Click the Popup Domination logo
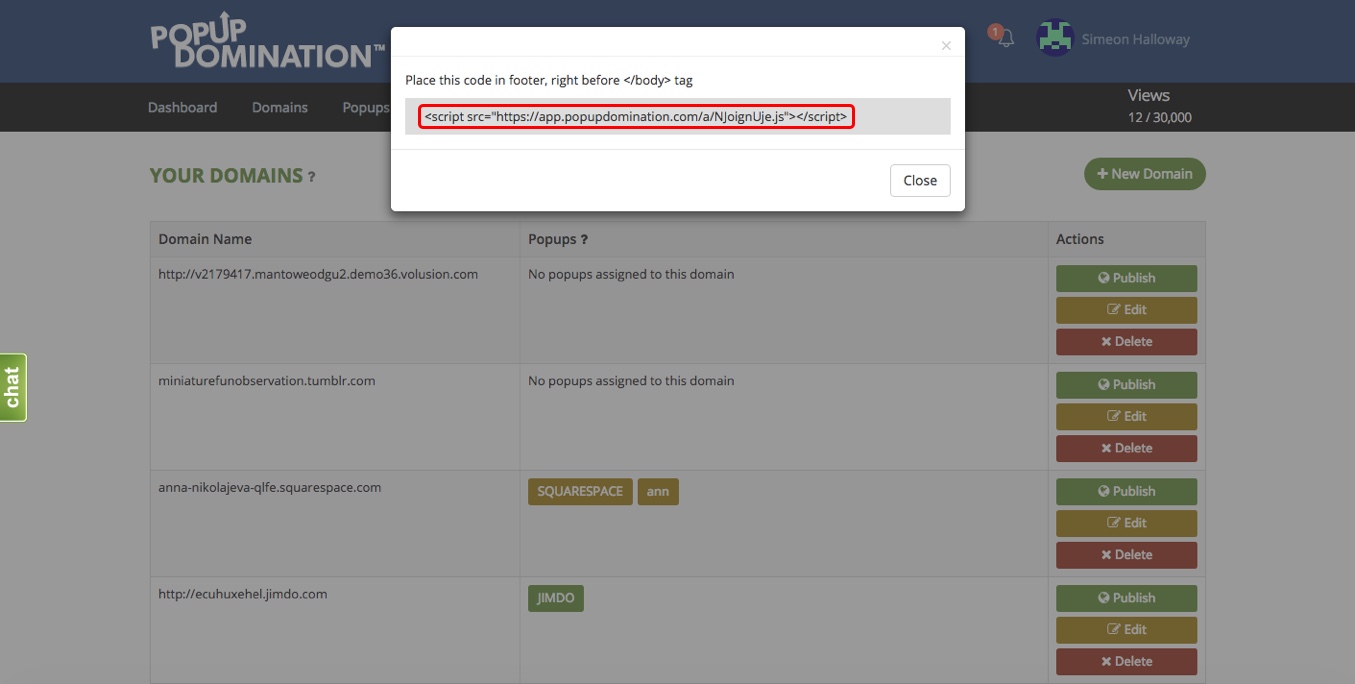This screenshot has width=1355, height=684. tap(267, 43)
